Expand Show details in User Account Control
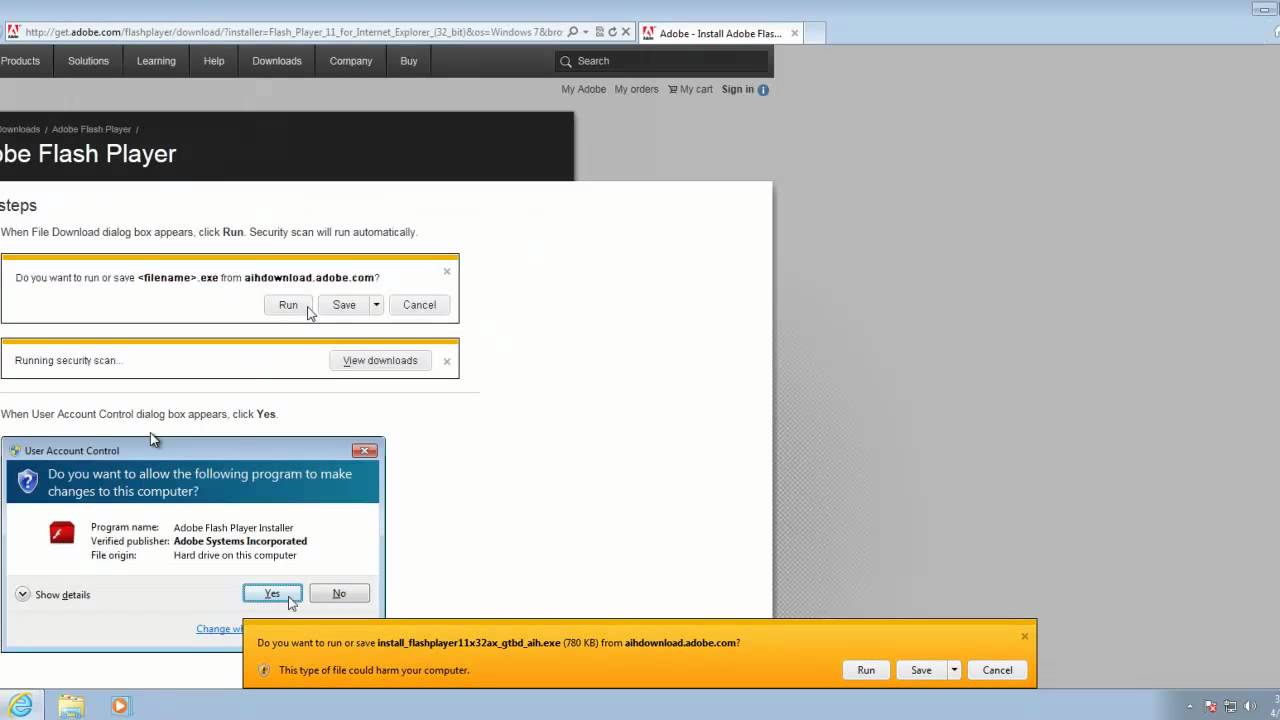 tap(54, 594)
